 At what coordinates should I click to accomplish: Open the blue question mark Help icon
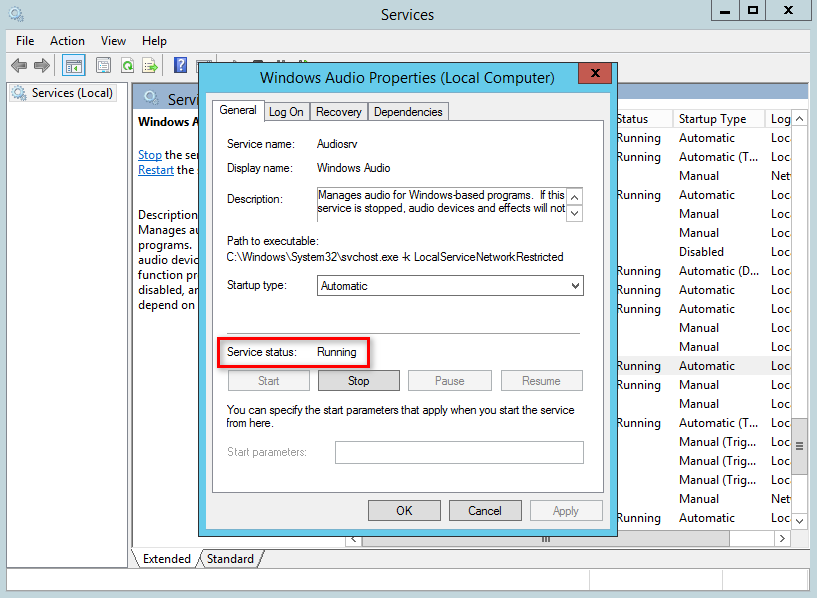(180, 65)
